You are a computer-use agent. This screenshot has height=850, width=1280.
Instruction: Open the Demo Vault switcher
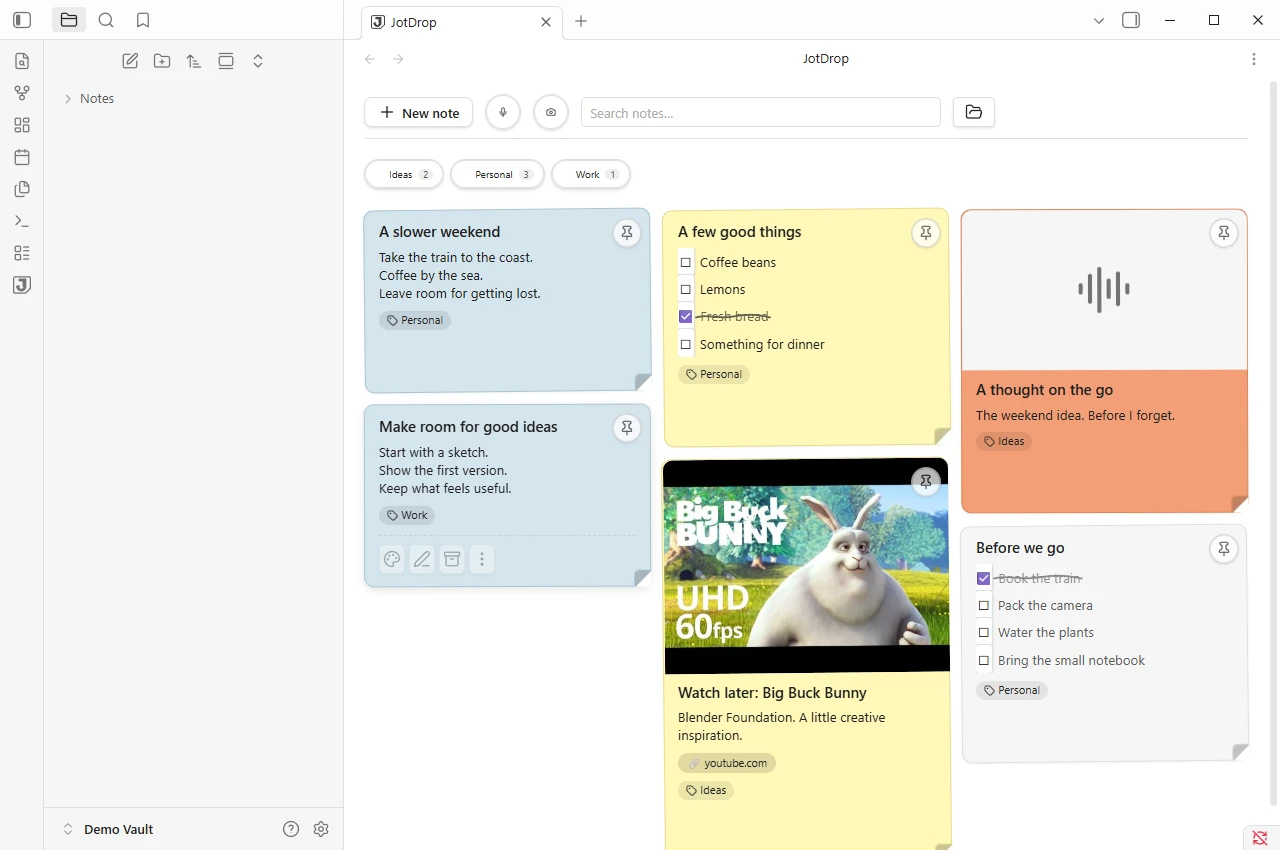[108, 829]
